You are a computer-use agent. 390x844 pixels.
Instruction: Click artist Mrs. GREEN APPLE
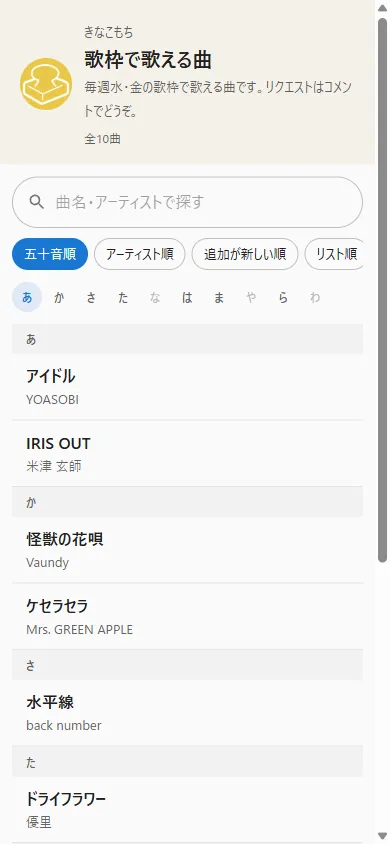(x=79, y=630)
